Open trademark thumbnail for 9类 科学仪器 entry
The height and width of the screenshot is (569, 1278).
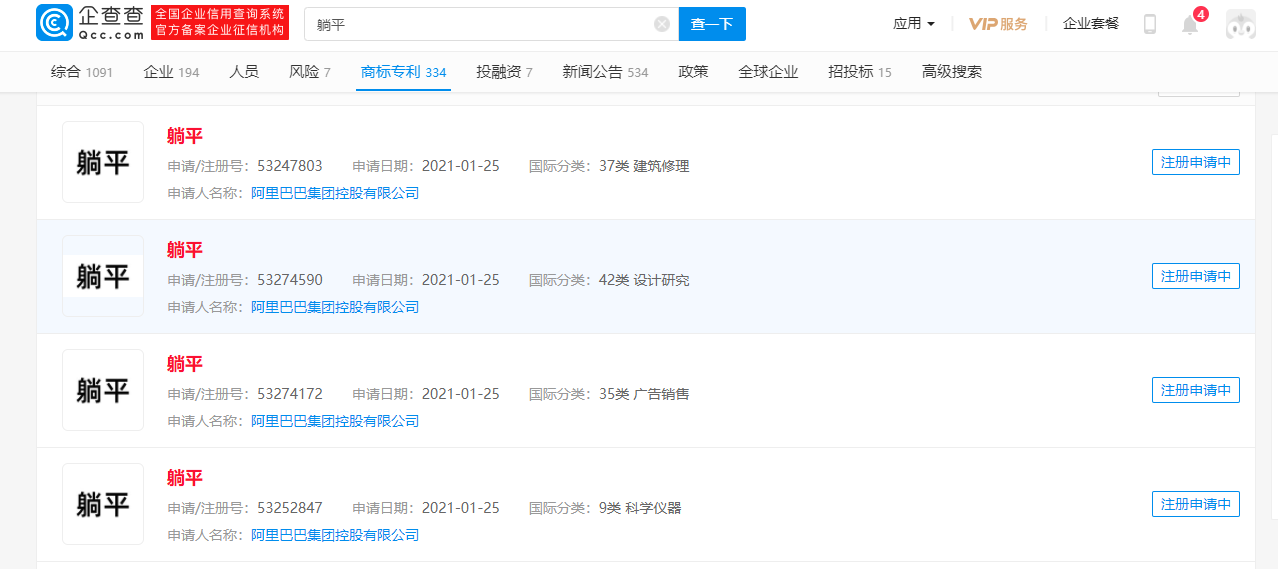[x=103, y=504]
